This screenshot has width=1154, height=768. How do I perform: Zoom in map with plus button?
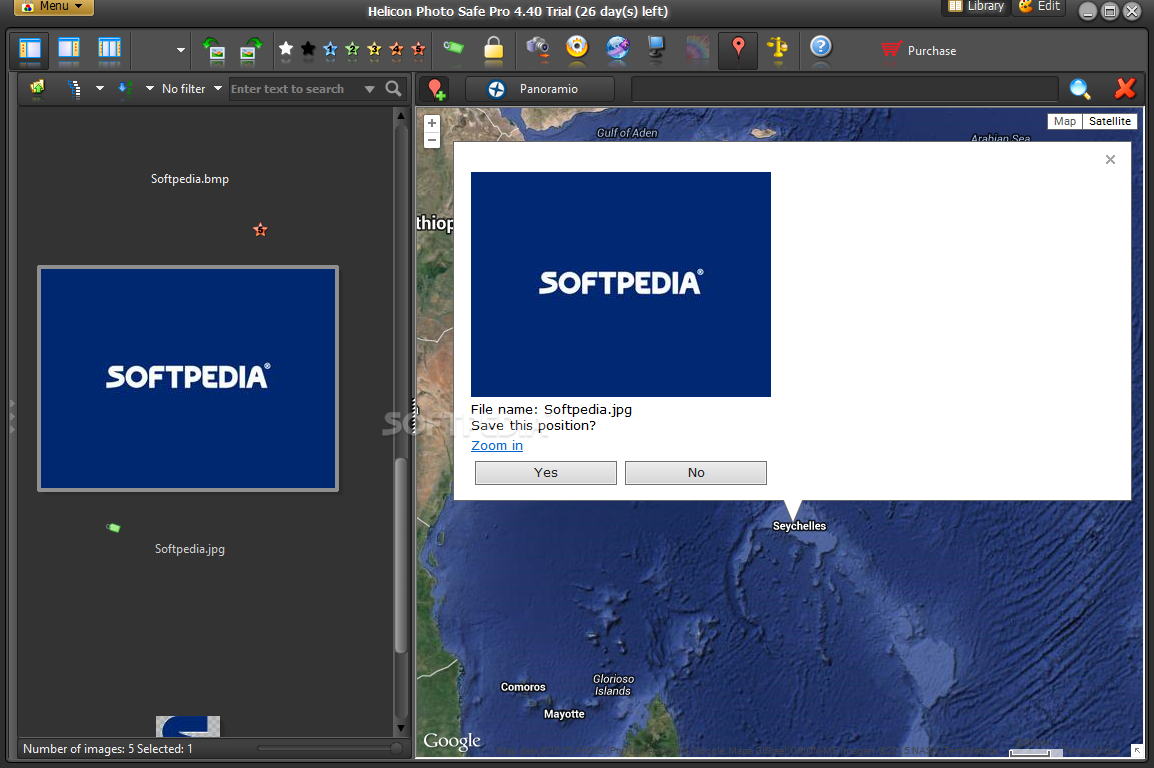point(432,123)
